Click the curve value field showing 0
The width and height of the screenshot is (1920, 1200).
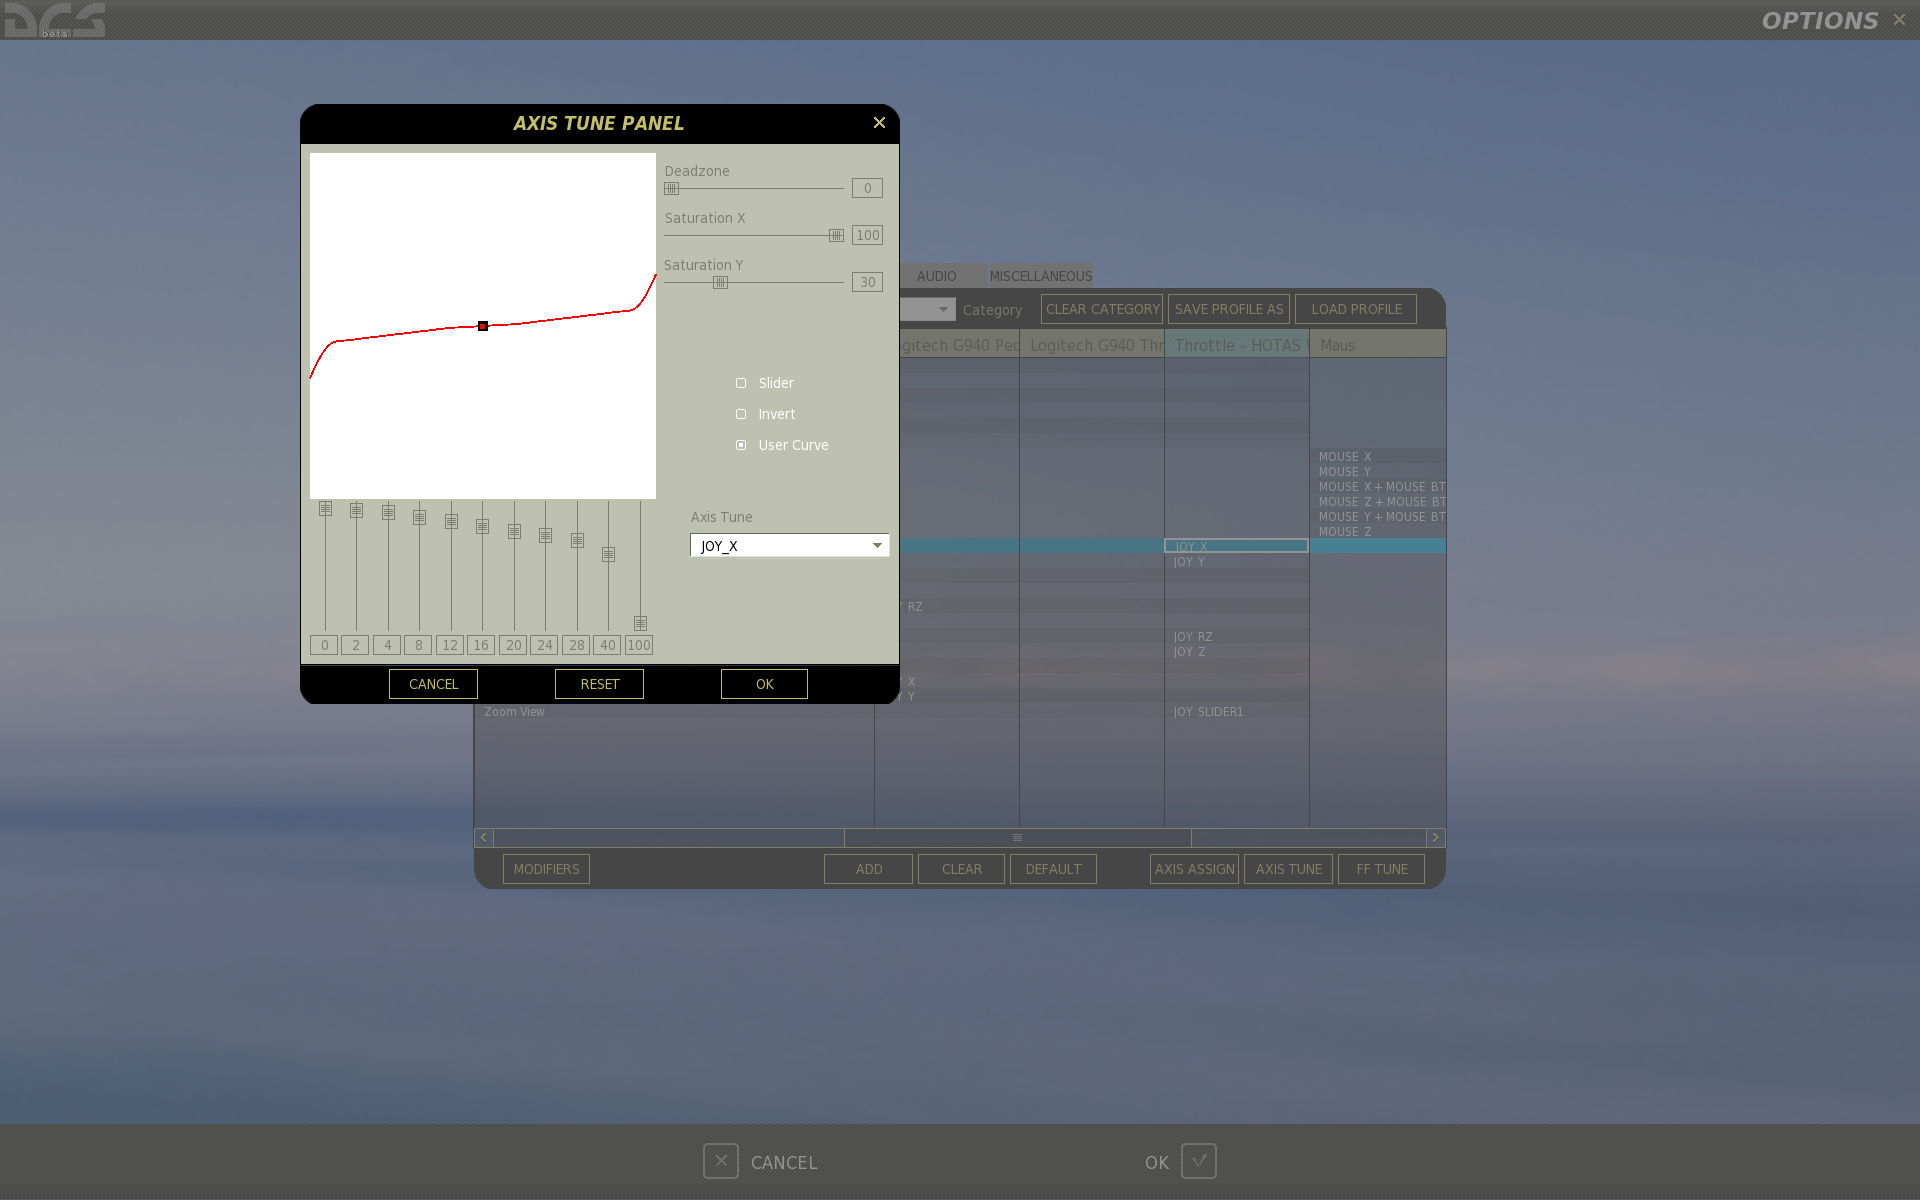coord(324,645)
